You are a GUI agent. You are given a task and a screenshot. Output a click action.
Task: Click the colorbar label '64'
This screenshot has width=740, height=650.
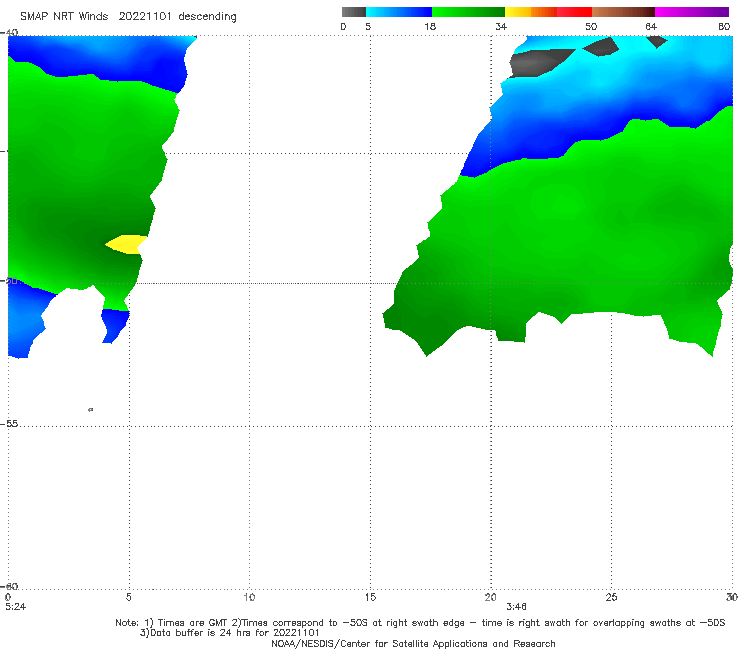point(651,26)
